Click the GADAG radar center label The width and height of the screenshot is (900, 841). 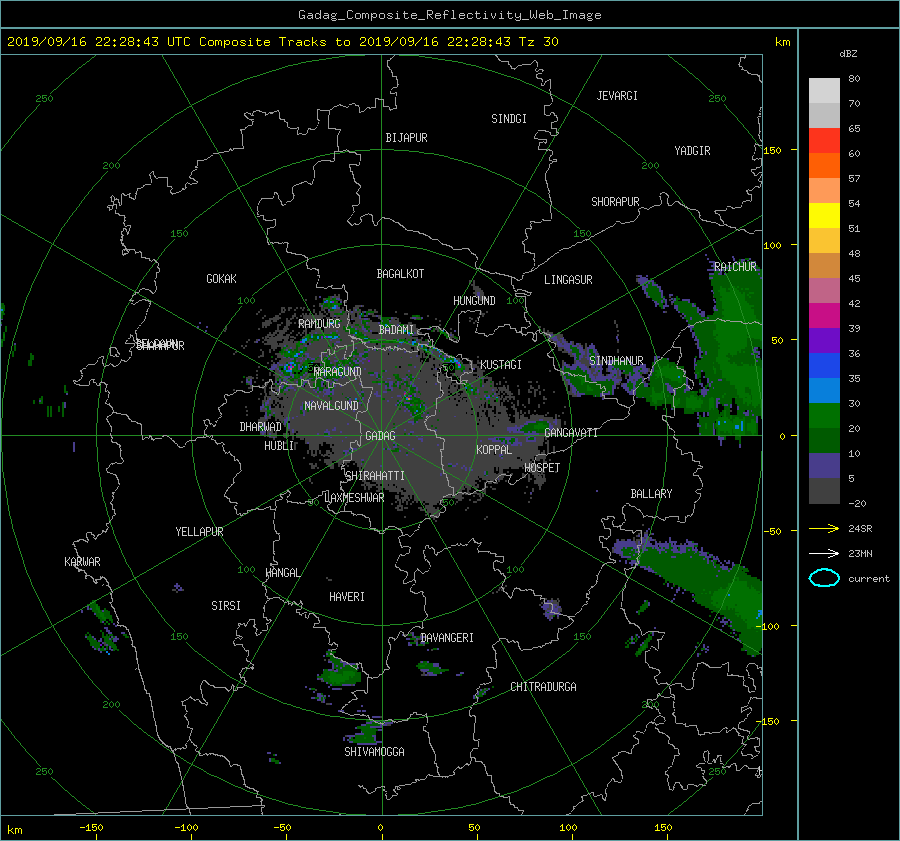point(381,436)
